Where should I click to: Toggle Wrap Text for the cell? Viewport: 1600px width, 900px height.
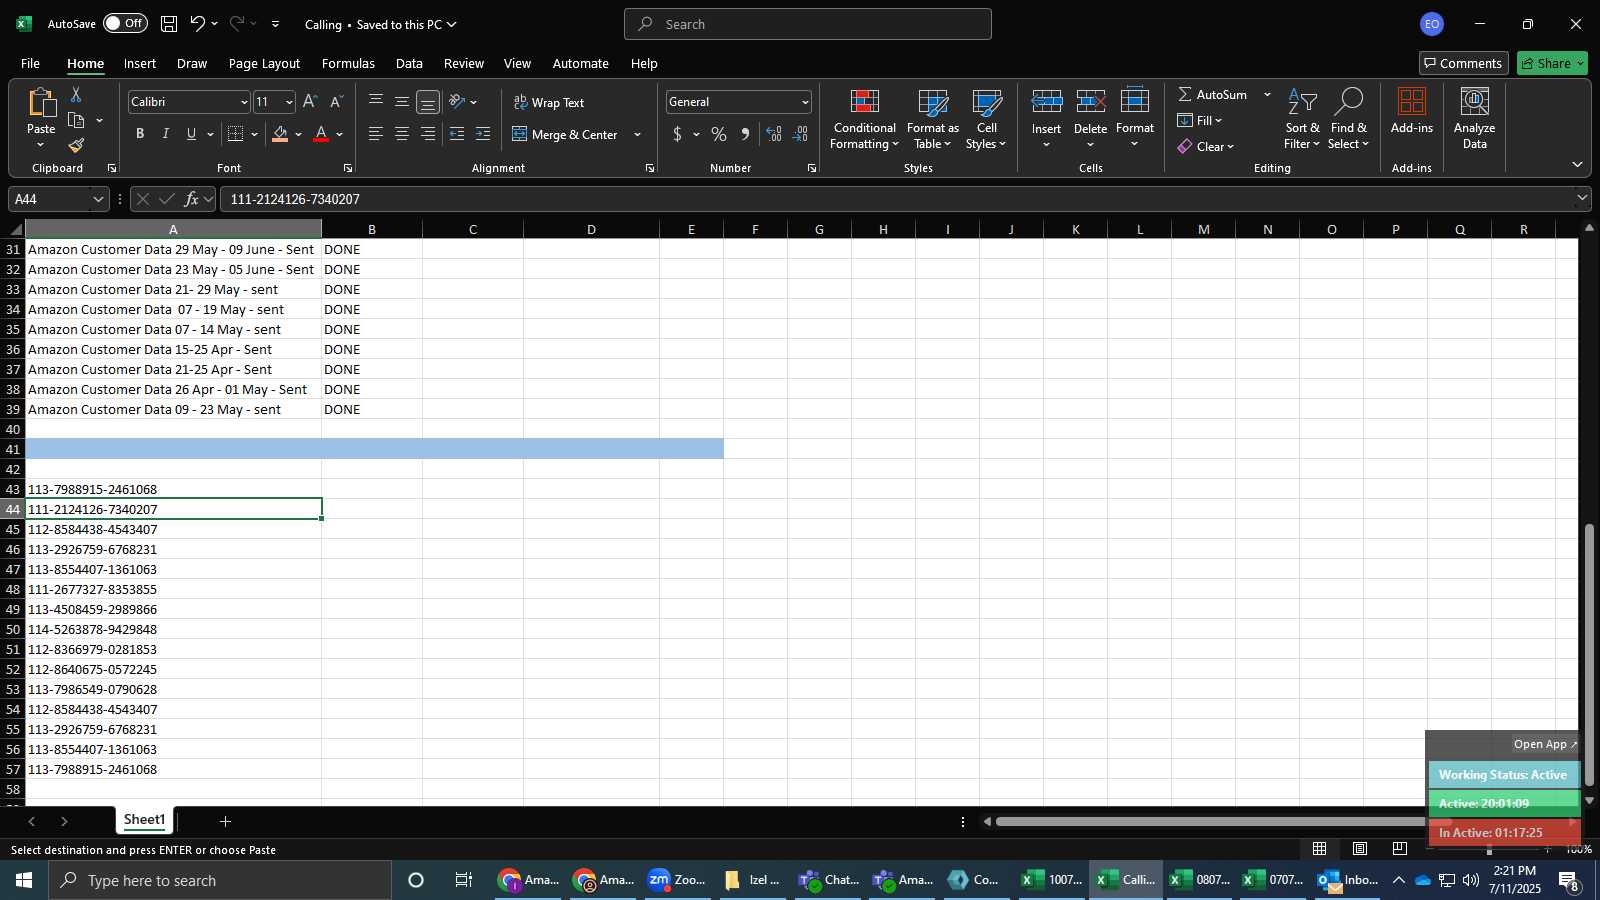pyautogui.click(x=549, y=102)
